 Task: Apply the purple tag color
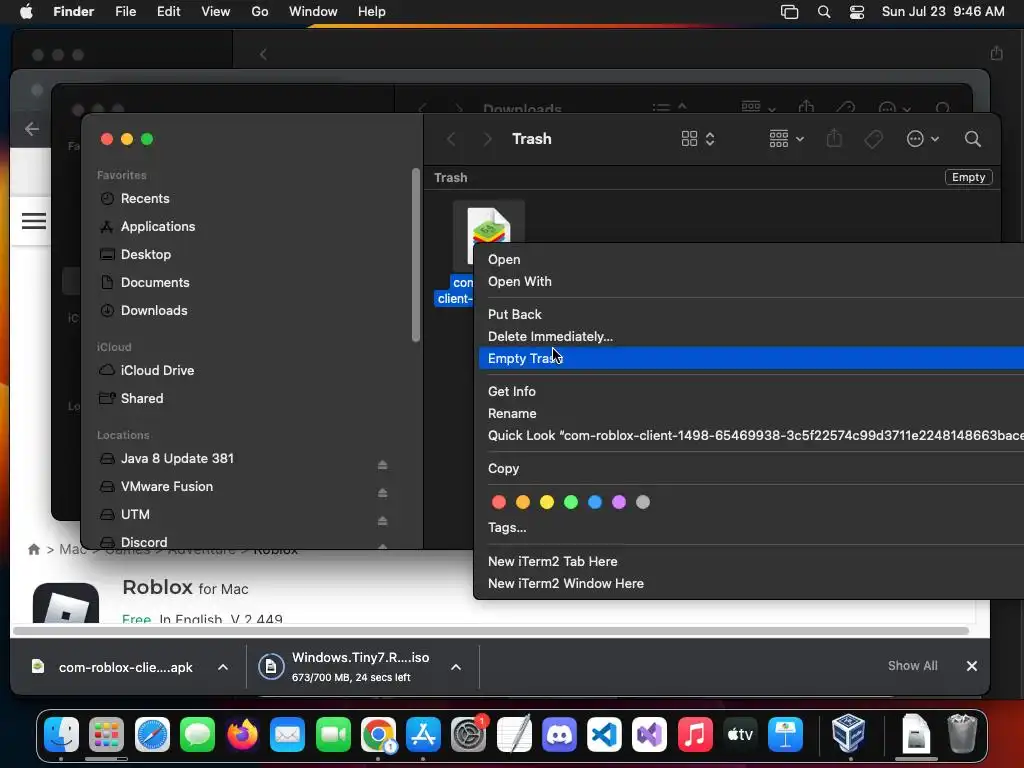(619, 502)
